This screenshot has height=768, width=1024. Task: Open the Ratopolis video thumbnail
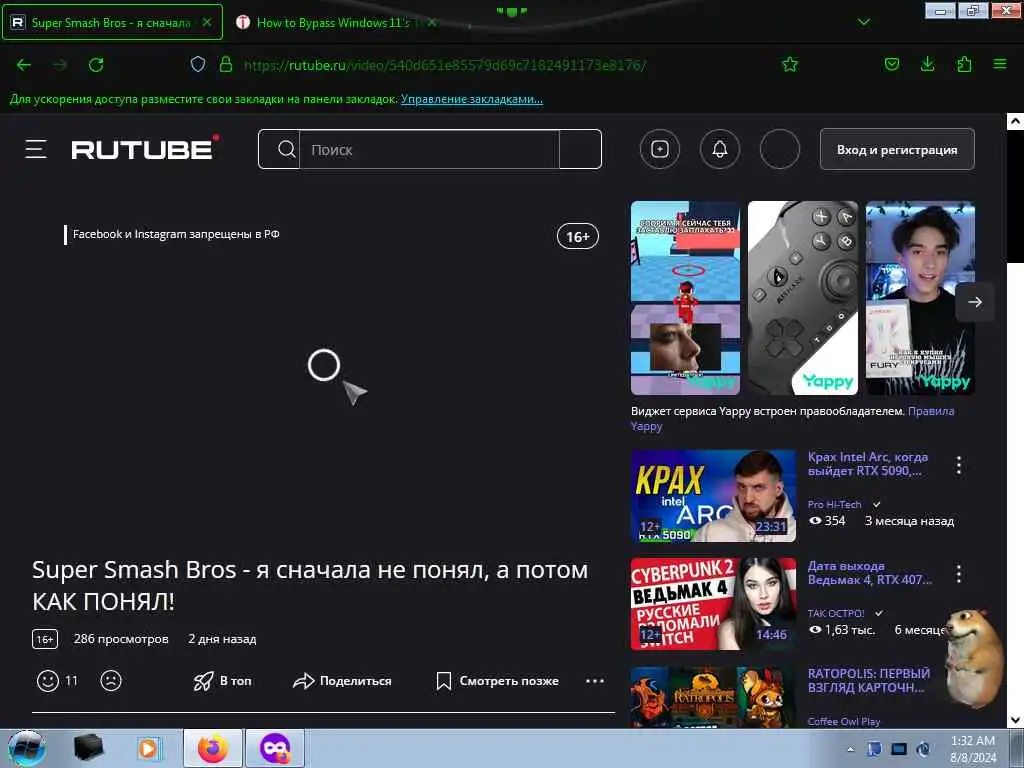click(713, 697)
